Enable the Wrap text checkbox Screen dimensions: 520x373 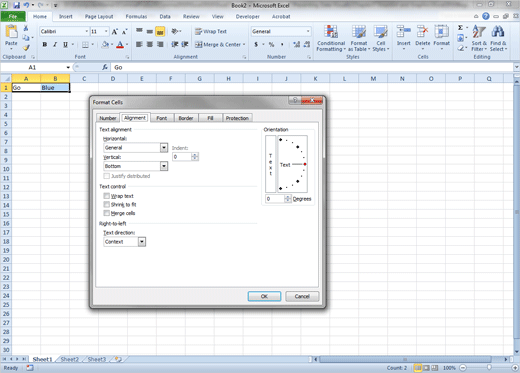(107, 196)
